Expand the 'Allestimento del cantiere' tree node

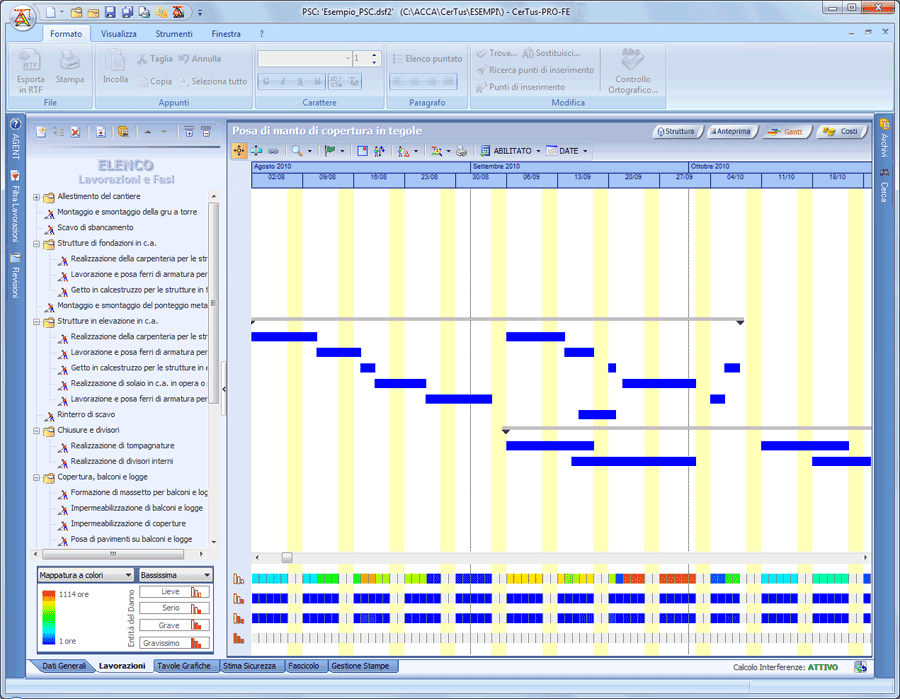[37, 197]
